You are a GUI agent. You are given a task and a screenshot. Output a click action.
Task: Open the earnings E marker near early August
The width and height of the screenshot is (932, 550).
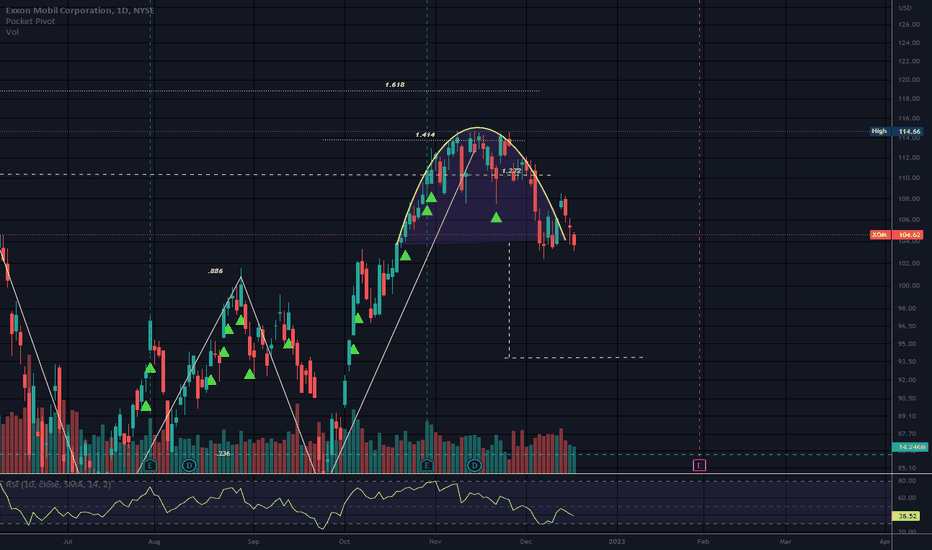(150, 465)
